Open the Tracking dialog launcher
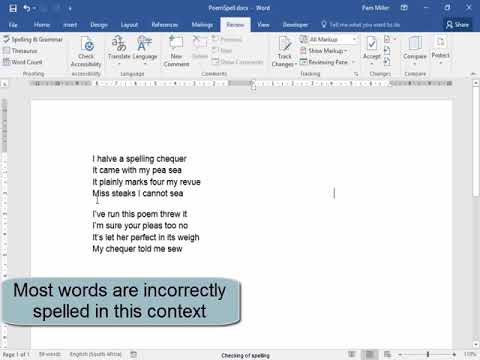The height and width of the screenshot is (360, 480). pyautogui.click(x=356, y=74)
